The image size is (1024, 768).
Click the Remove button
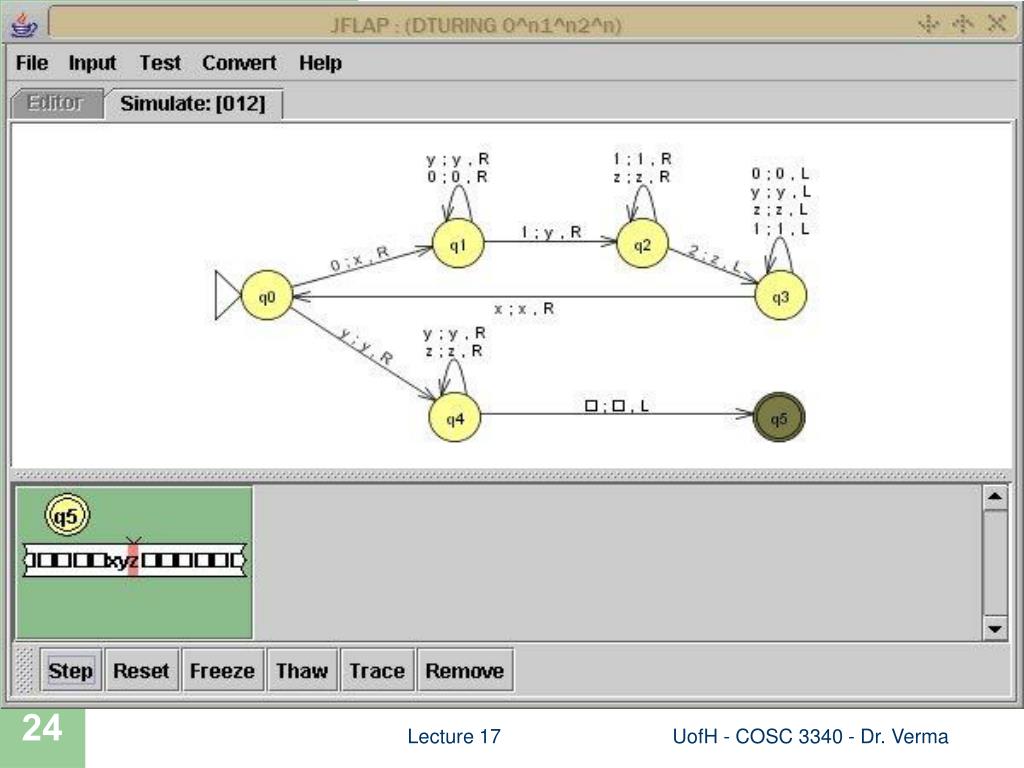click(464, 670)
